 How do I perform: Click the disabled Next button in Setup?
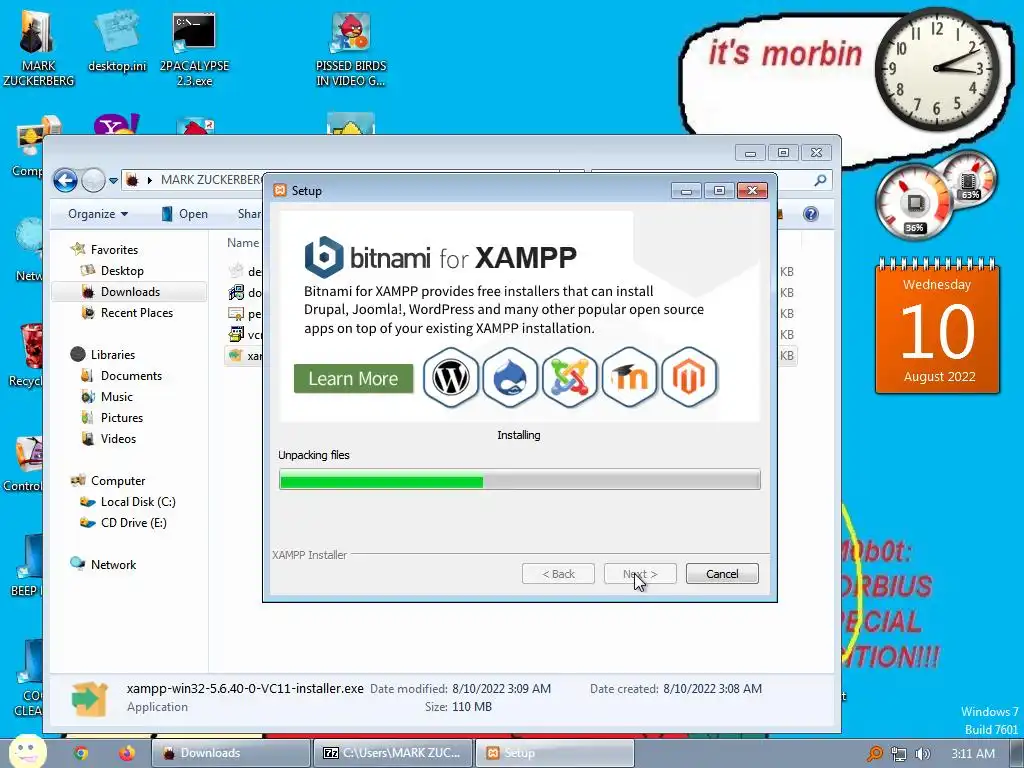pos(640,573)
